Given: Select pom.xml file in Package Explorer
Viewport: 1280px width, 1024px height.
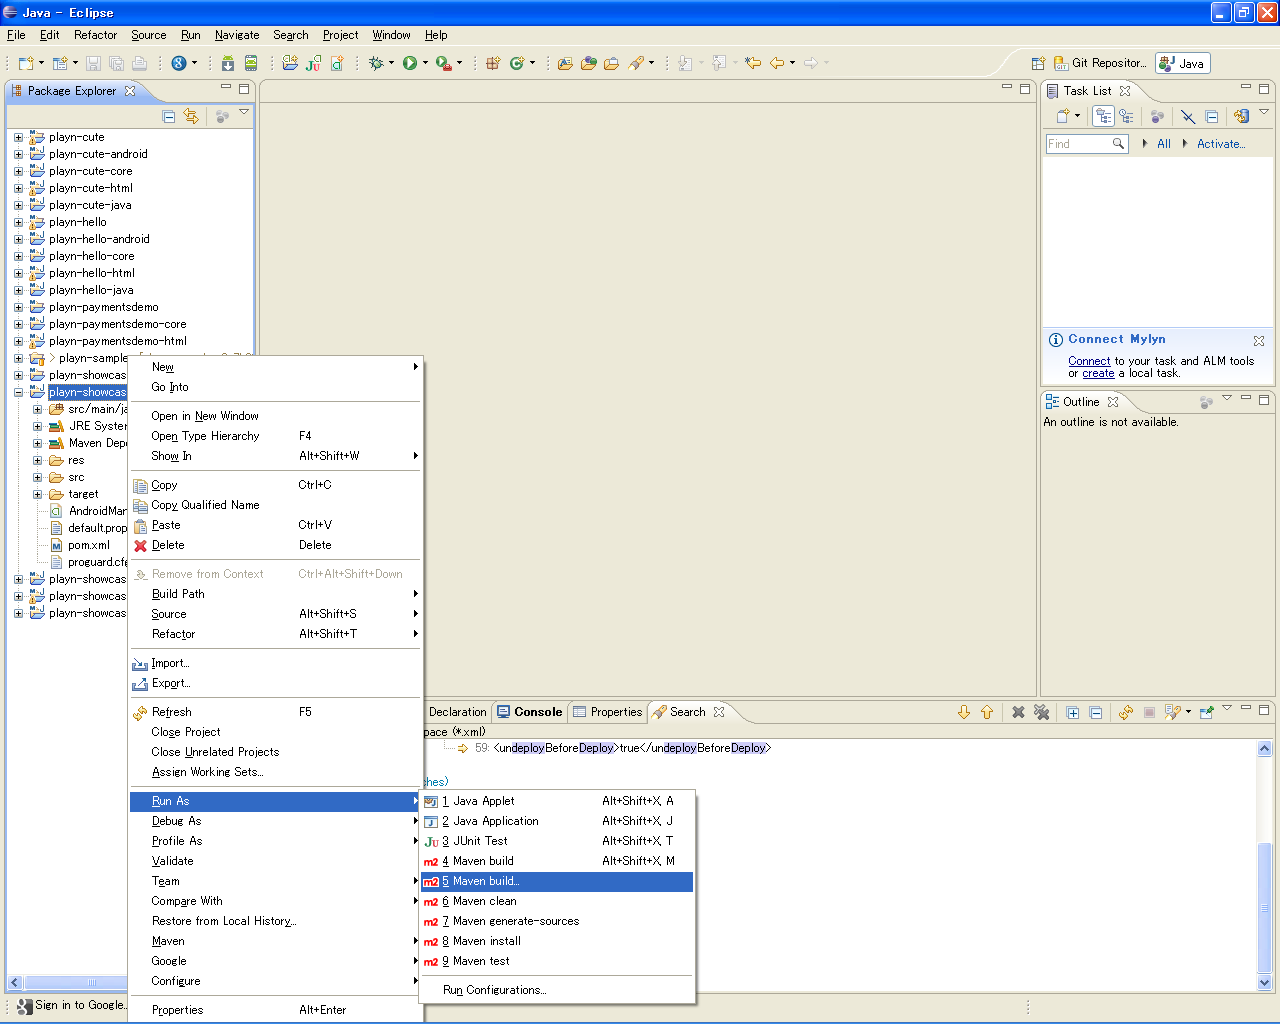Looking at the screenshot, I should [x=89, y=545].
